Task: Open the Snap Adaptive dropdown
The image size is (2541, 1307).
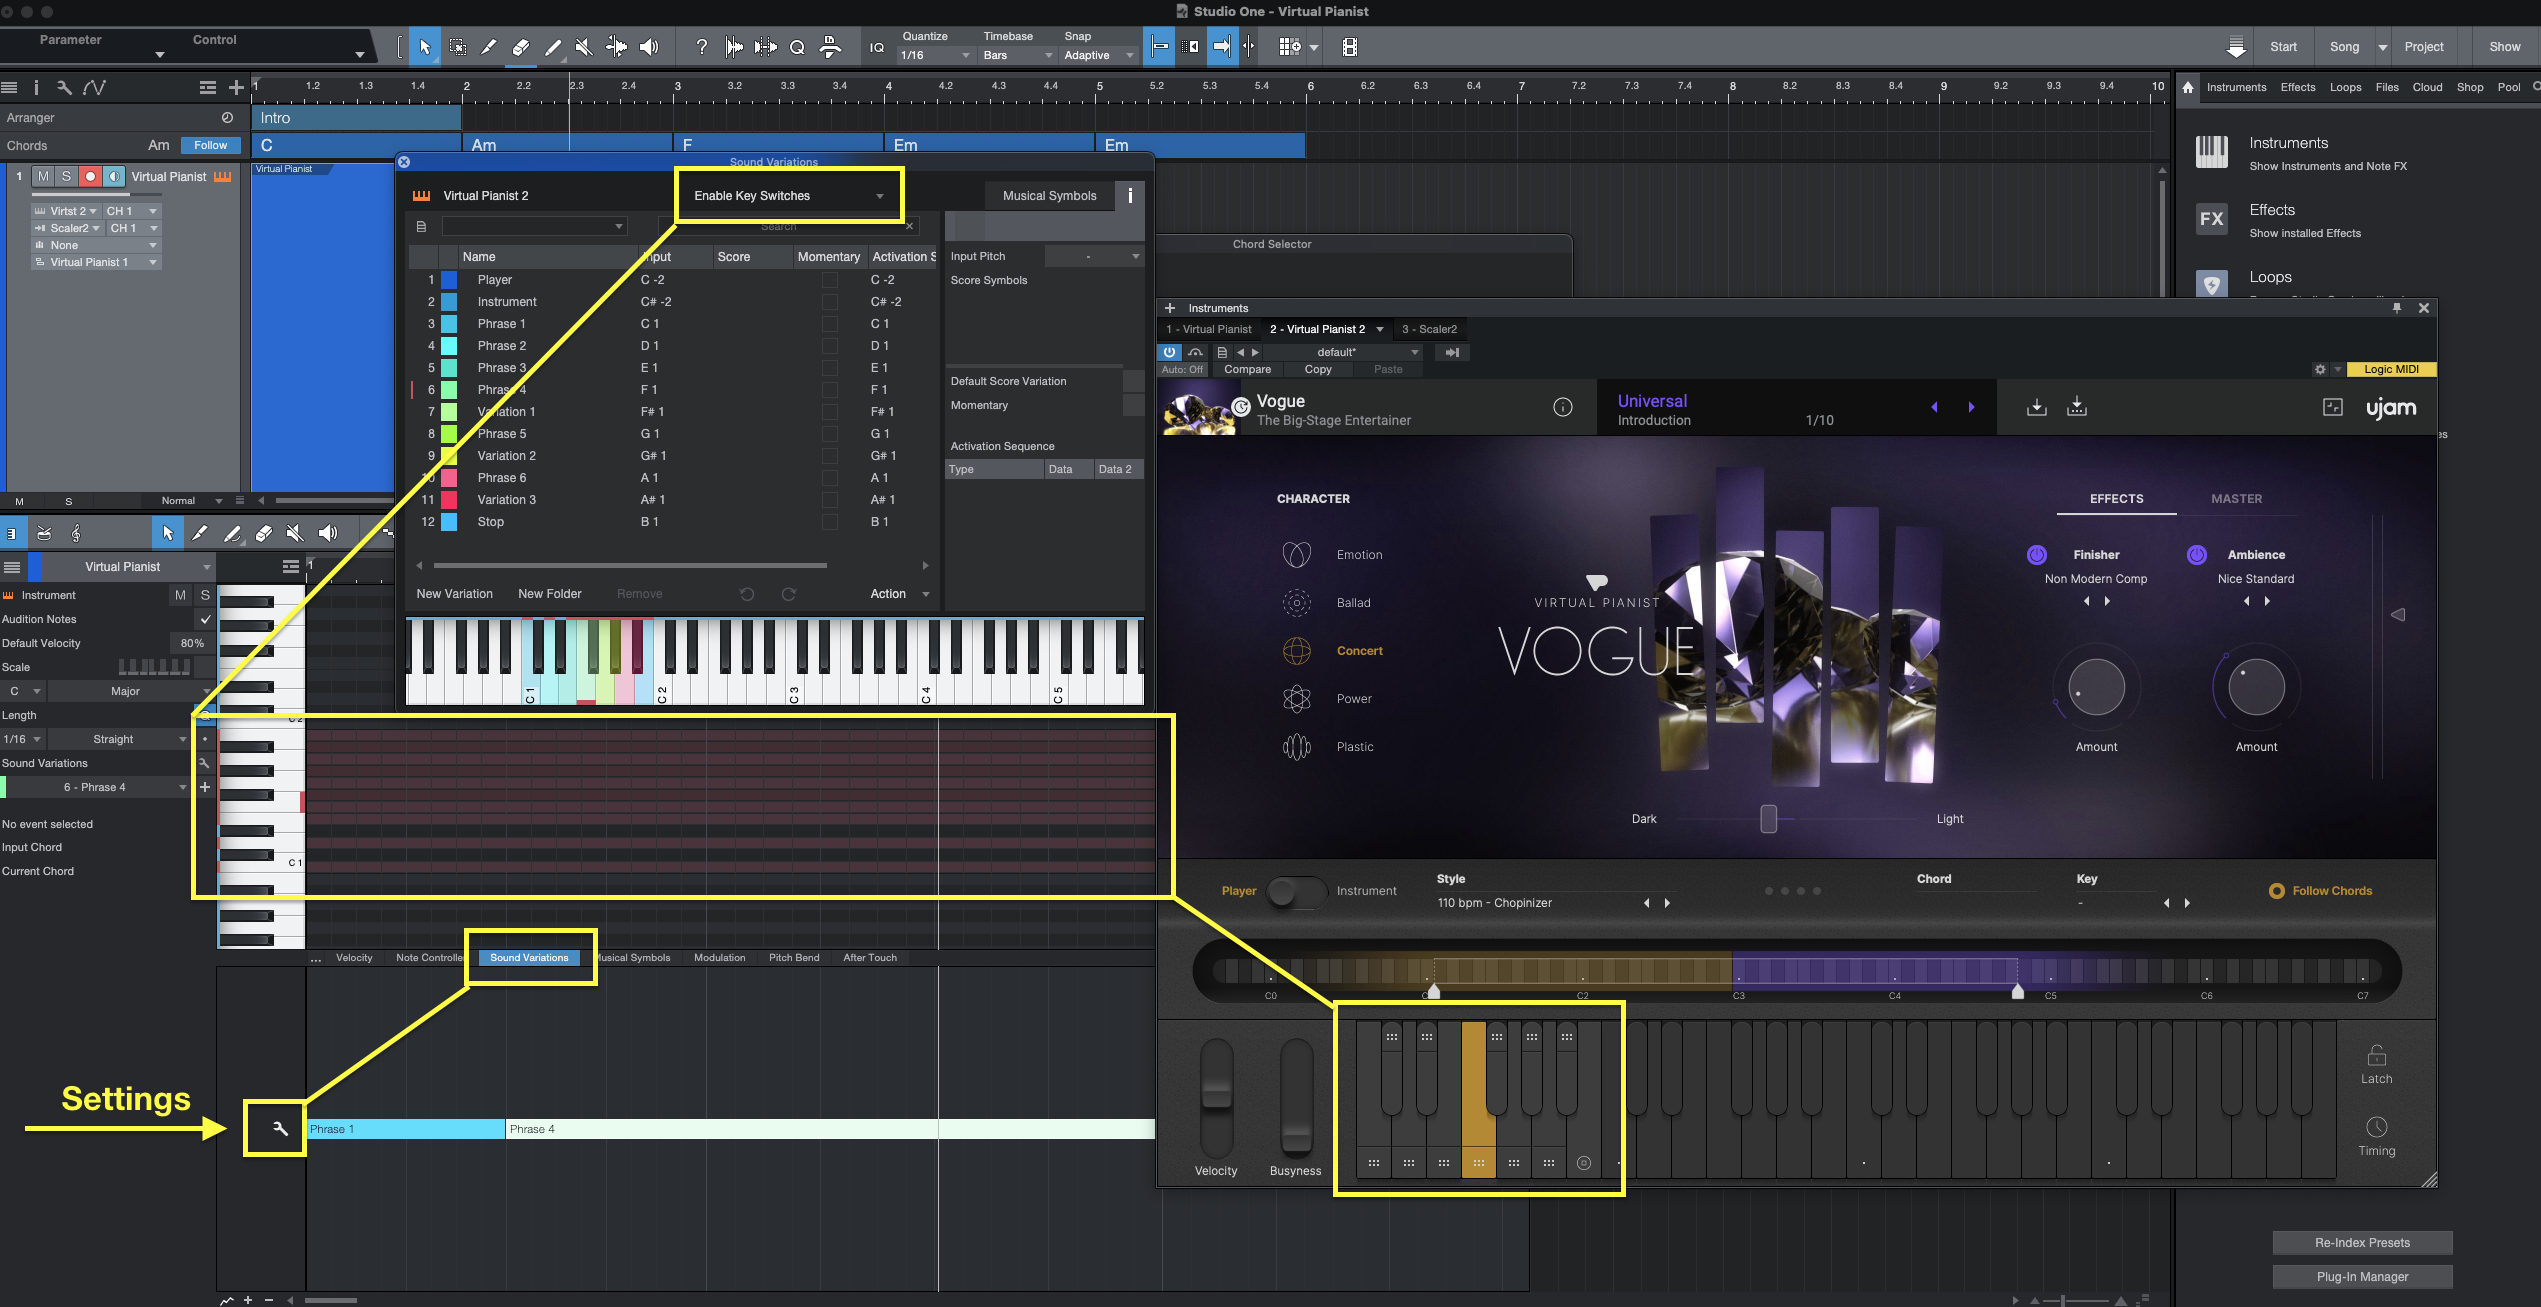Action: (1099, 56)
